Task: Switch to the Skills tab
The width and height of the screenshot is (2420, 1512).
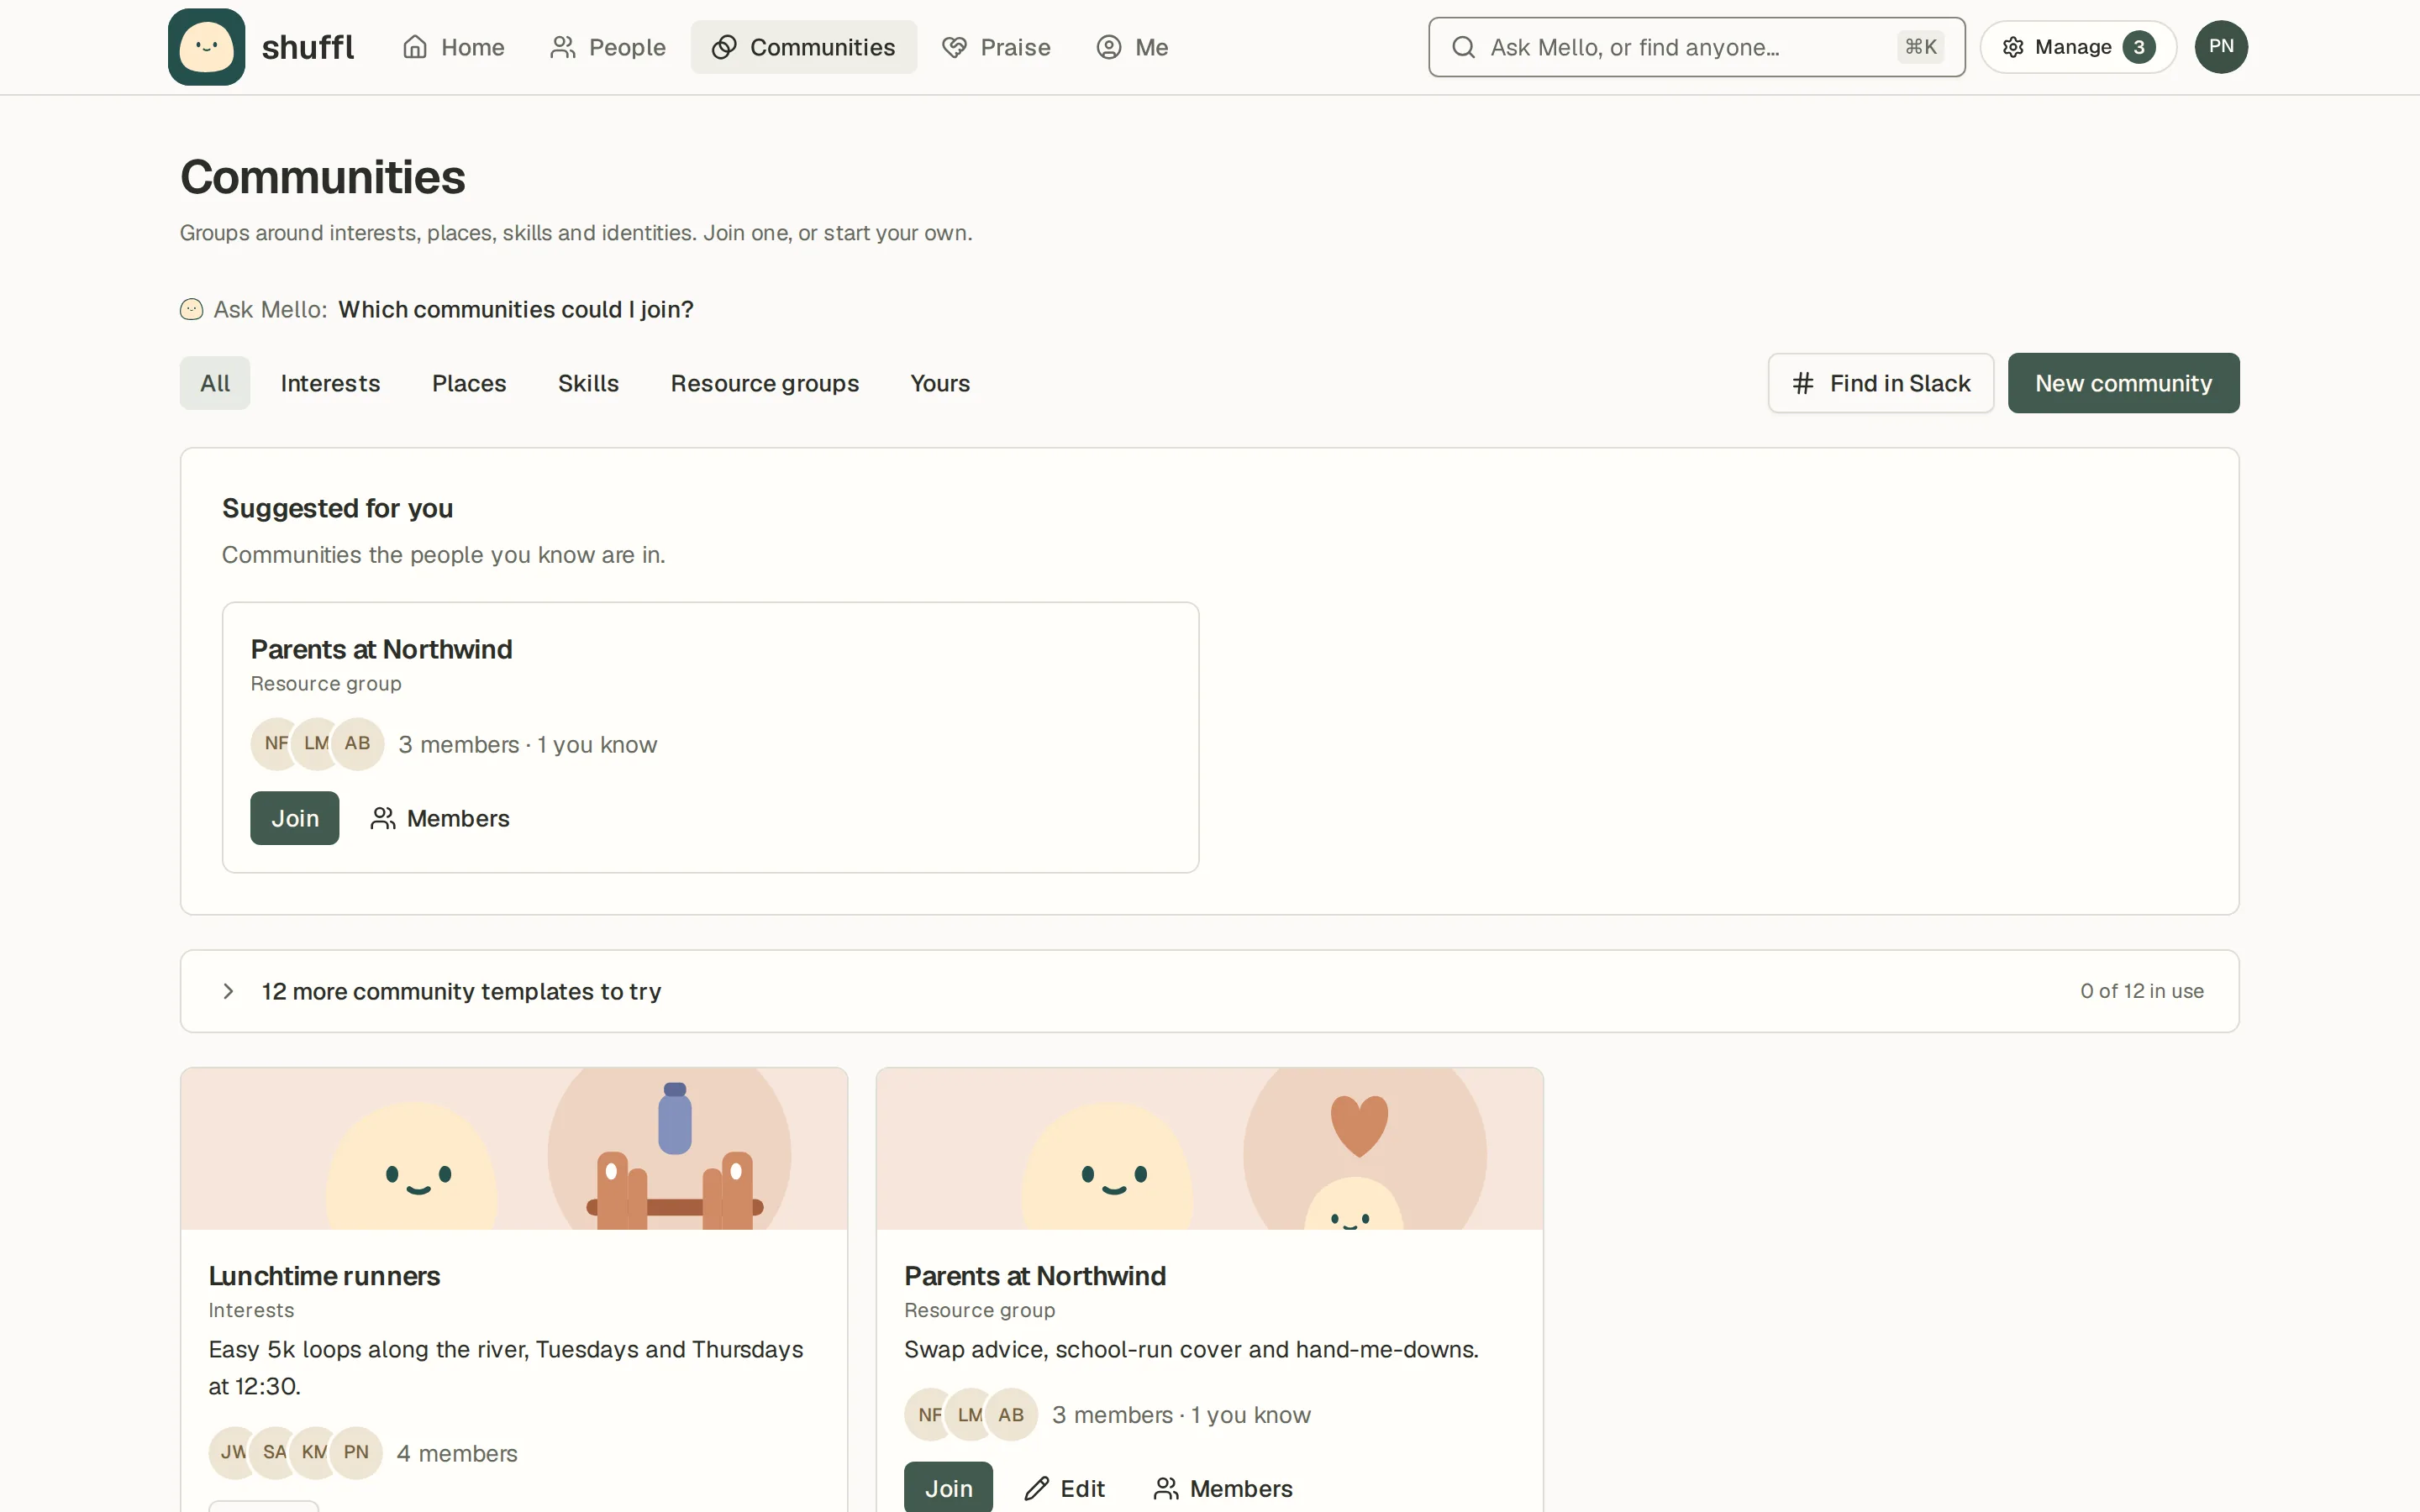Action: coord(588,383)
